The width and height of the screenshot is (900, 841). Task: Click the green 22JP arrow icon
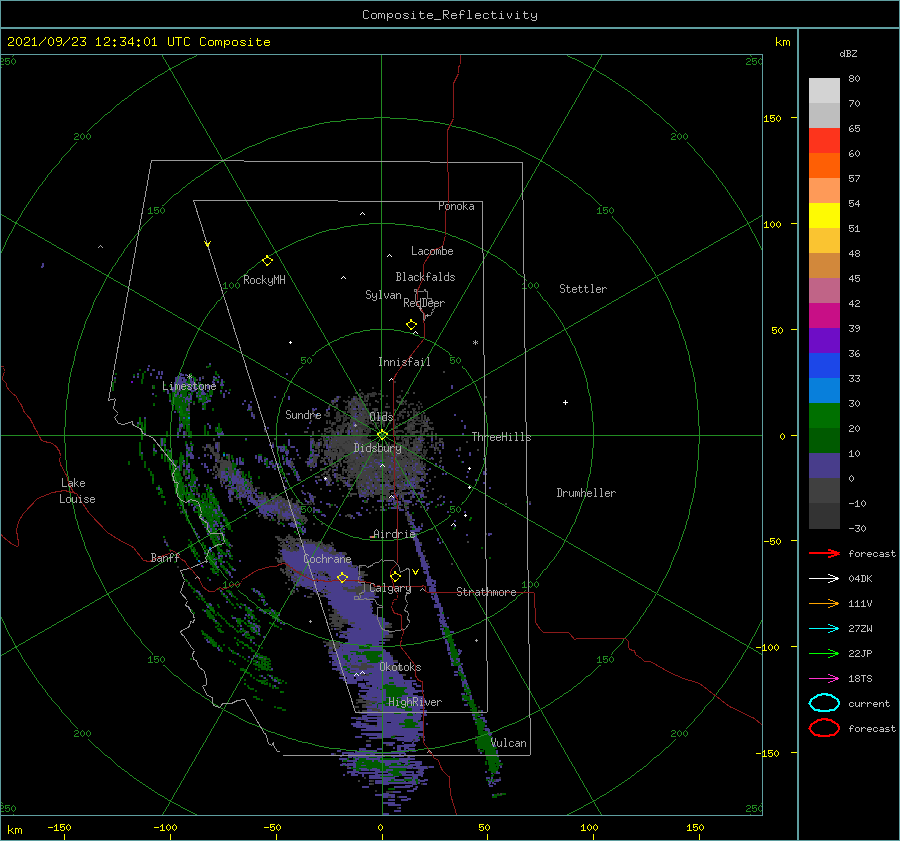coord(824,653)
